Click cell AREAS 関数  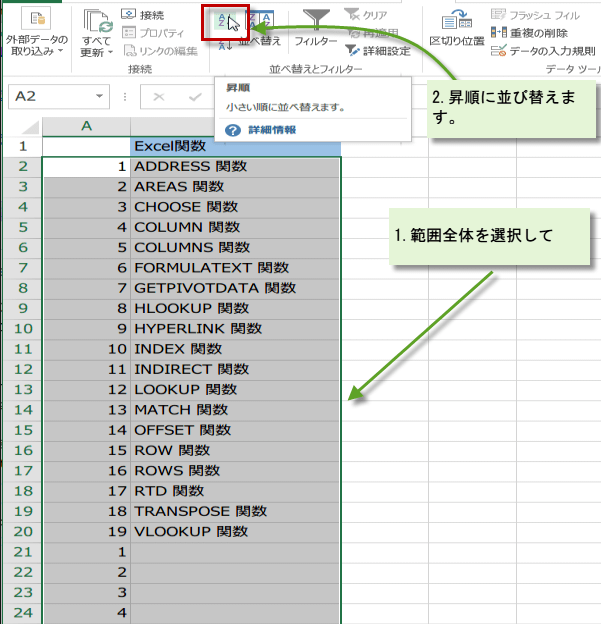pyautogui.click(x=235, y=187)
